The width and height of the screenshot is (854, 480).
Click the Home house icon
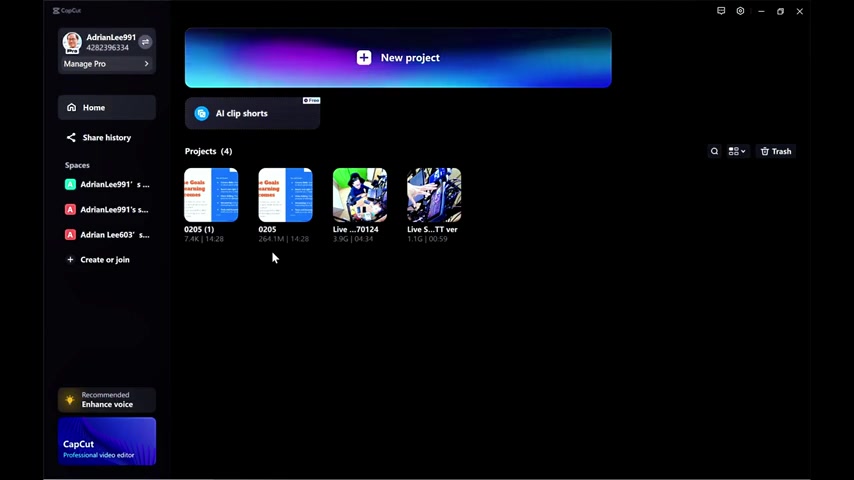coord(71,107)
